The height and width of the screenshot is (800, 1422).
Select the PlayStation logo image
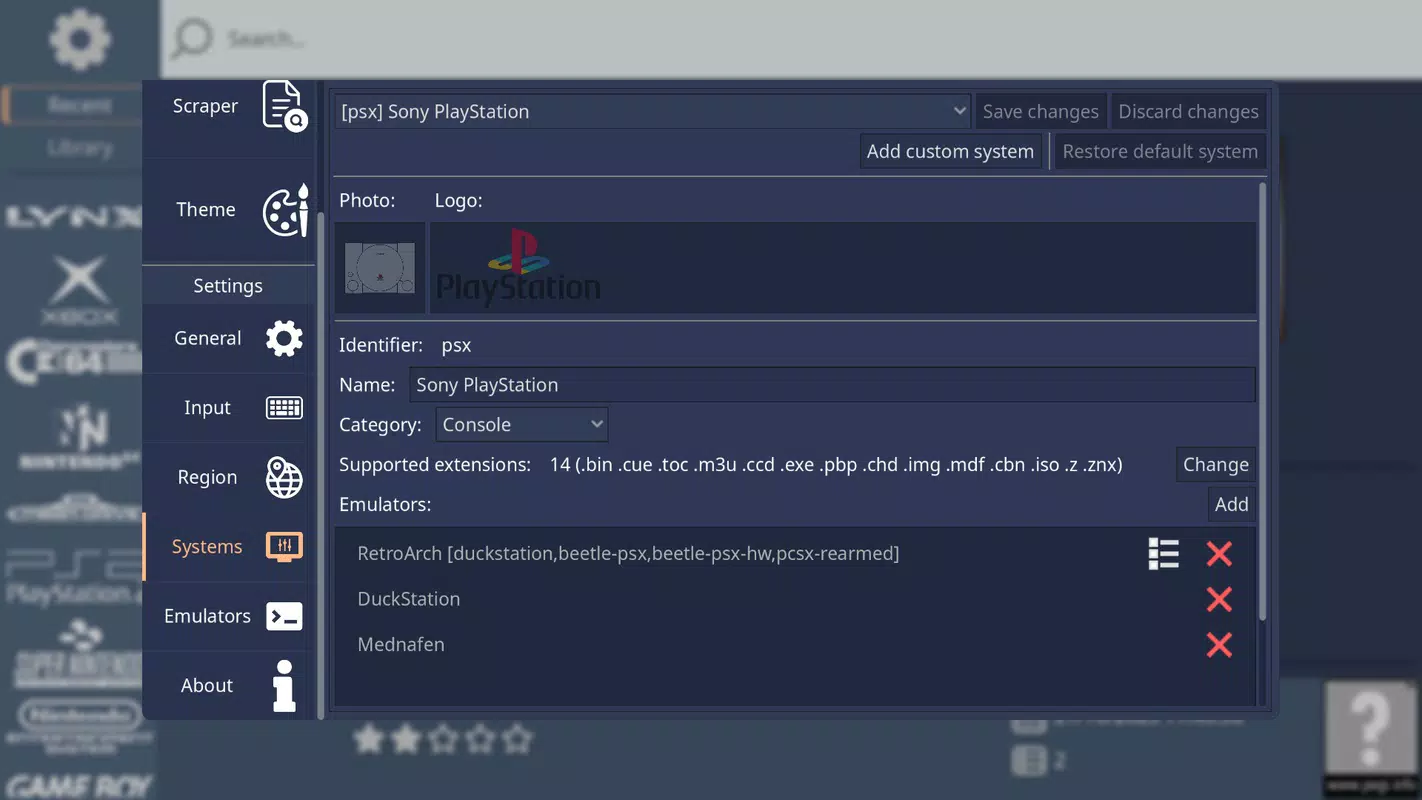tap(518, 268)
